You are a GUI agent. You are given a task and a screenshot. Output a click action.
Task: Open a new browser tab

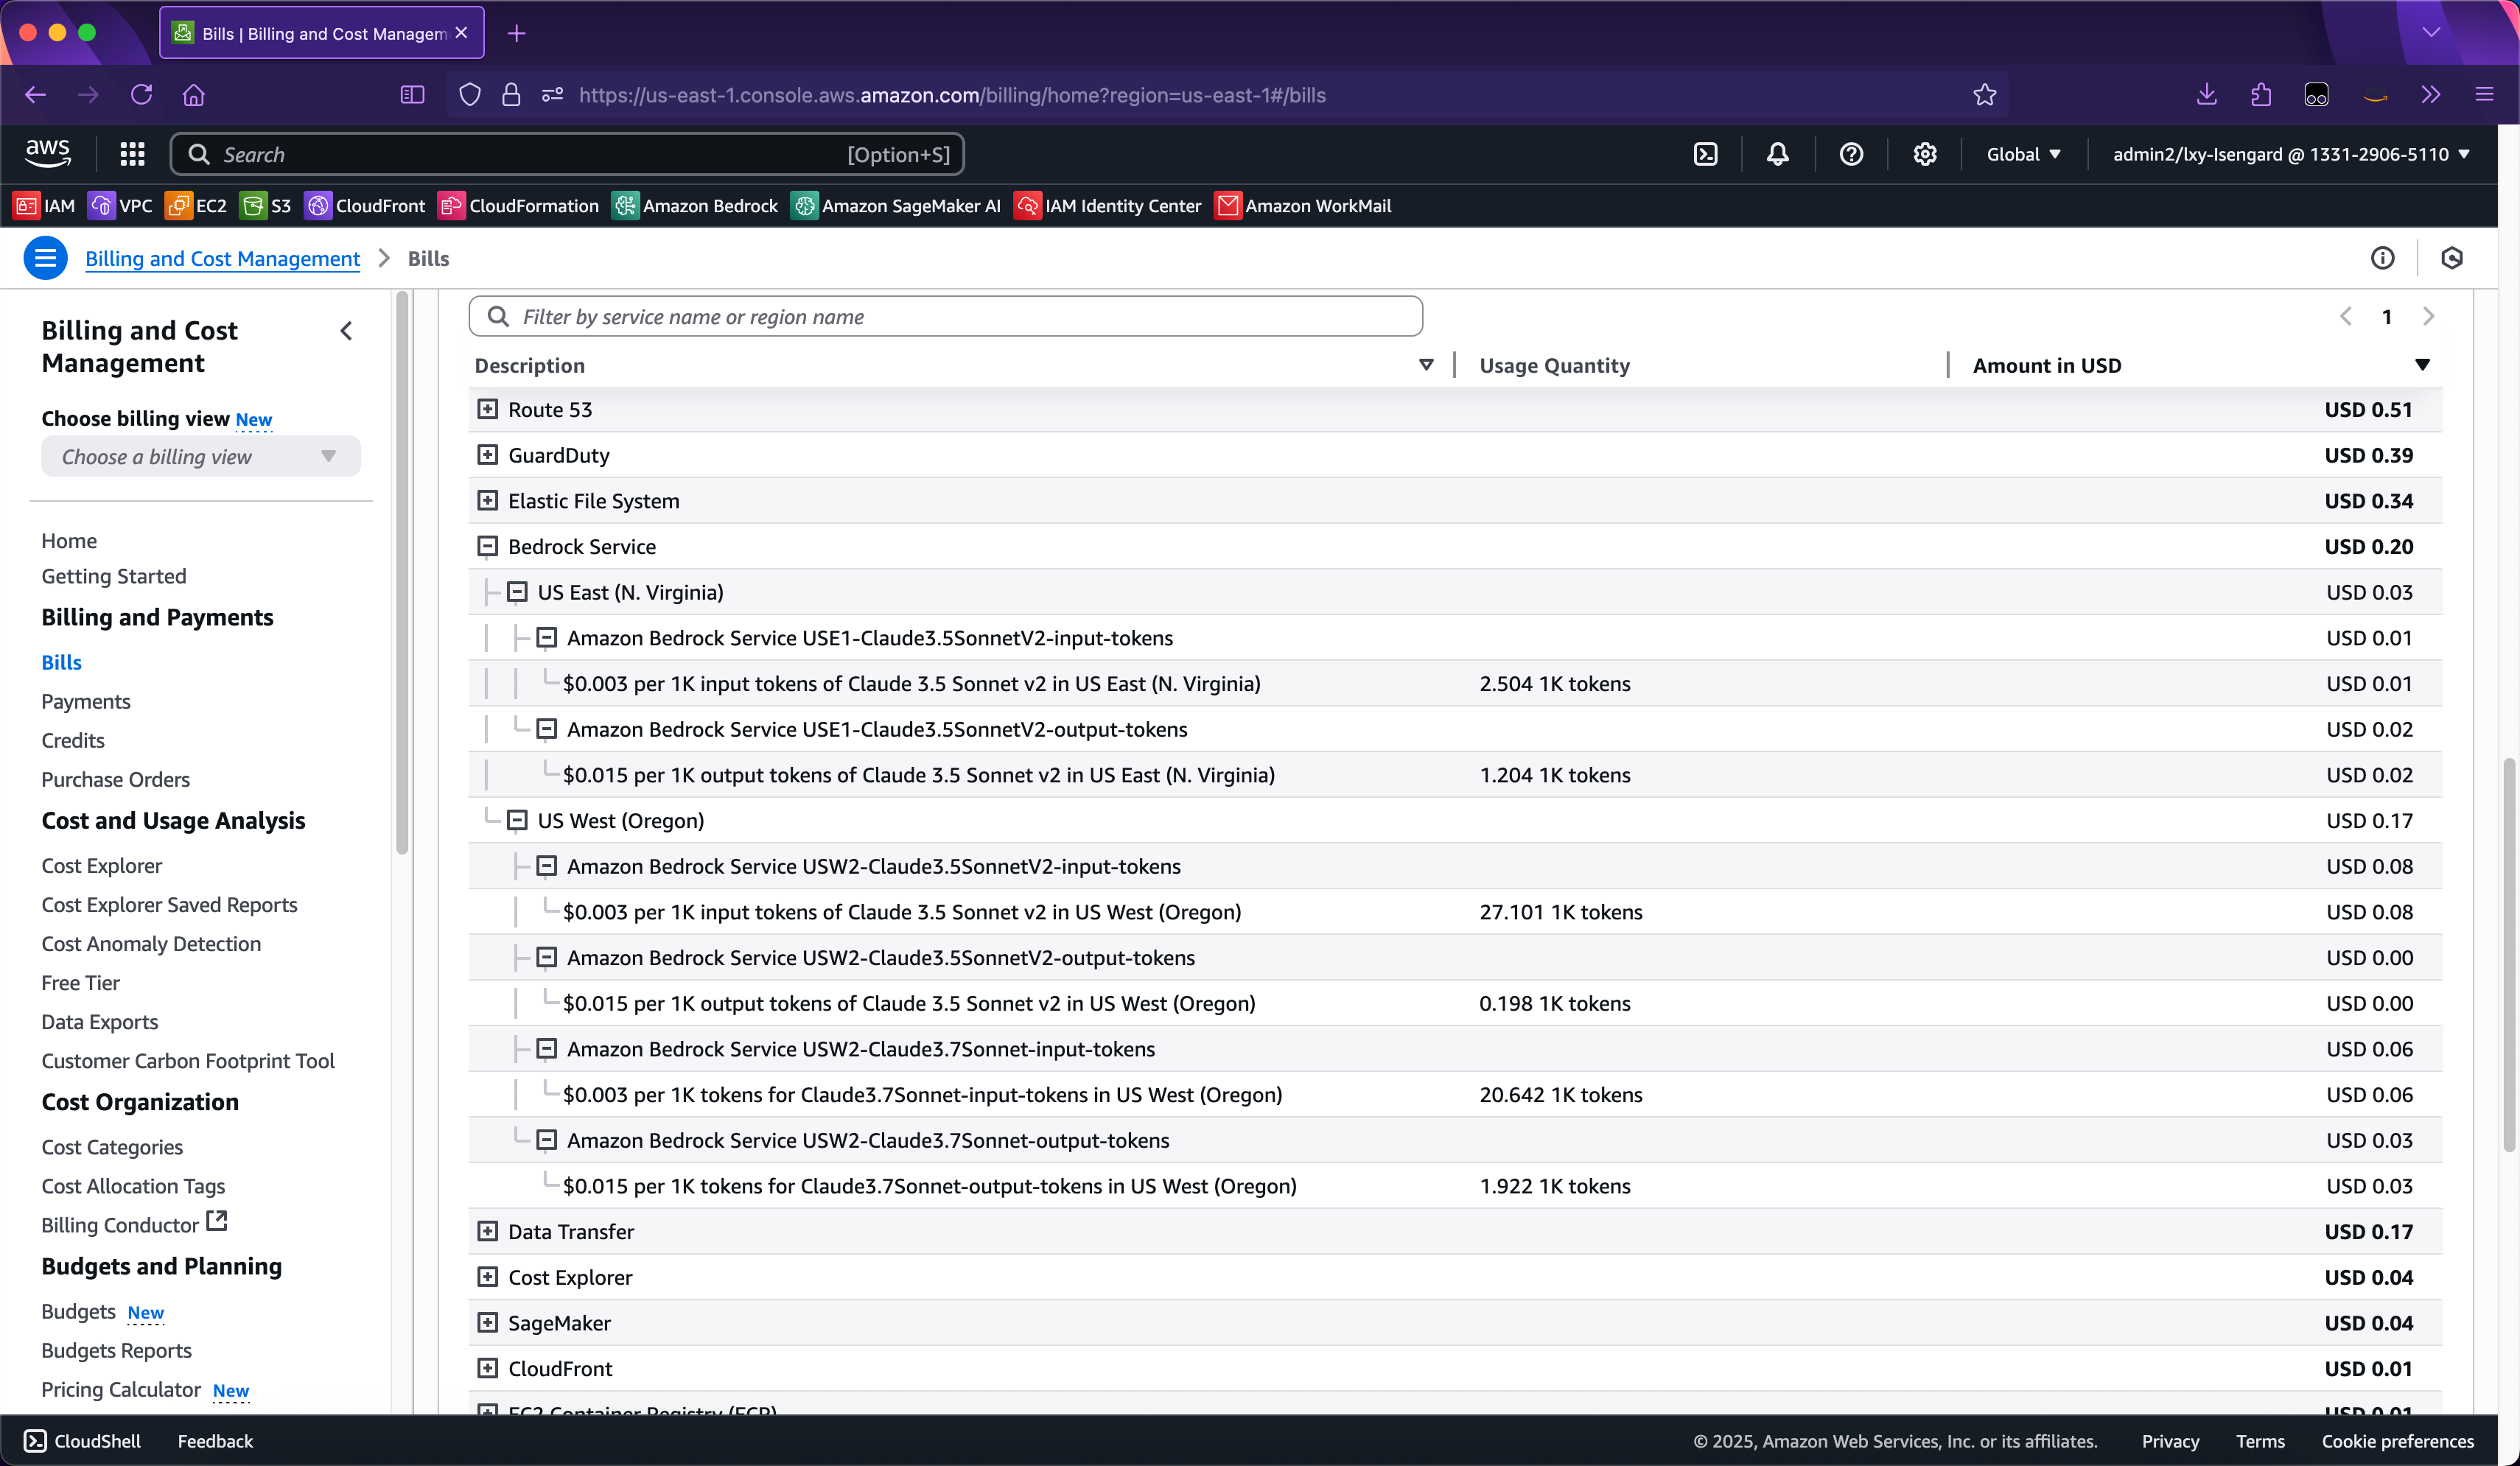click(516, 33)
